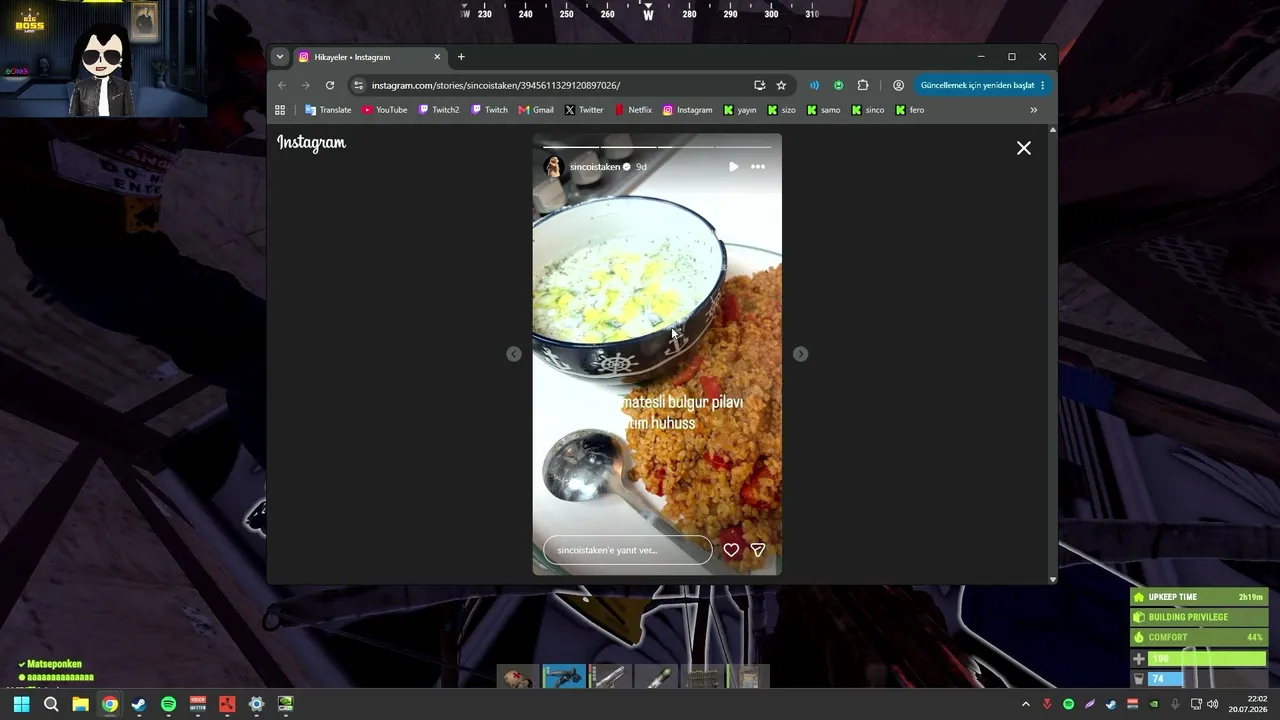Screen dimensions: 1280x720
Task: Open the Windows Start menu
Action: 21,704
